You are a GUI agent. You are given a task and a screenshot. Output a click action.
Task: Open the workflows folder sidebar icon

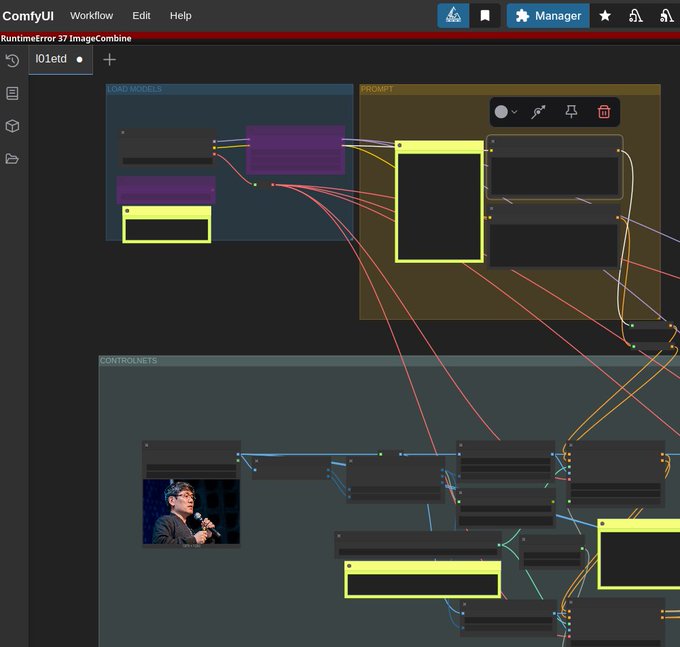click(x=12, y=159)
